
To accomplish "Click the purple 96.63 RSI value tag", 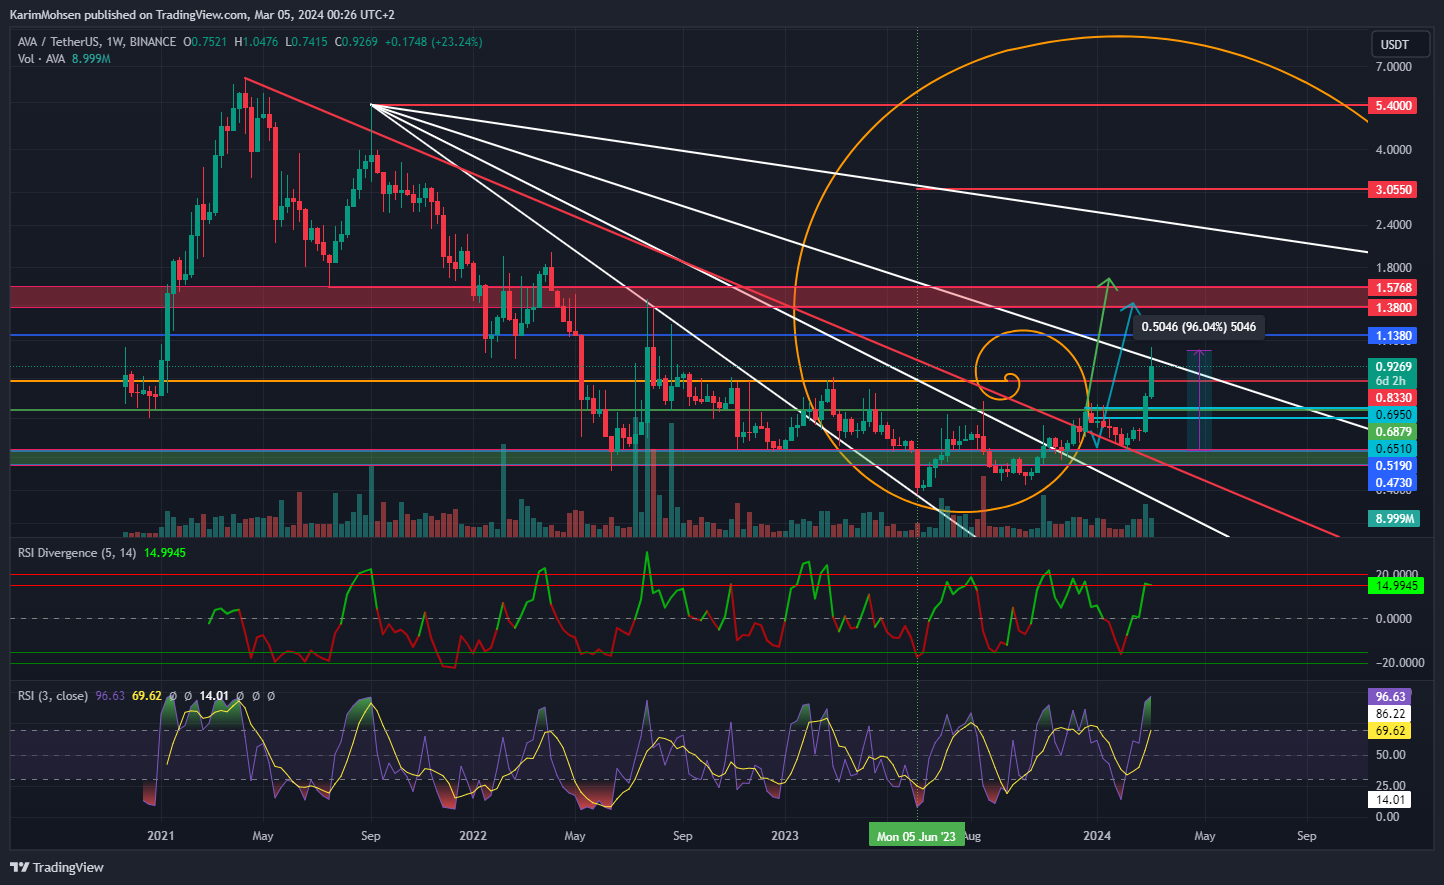I will pyautogui.click(x=1391, y=697).
